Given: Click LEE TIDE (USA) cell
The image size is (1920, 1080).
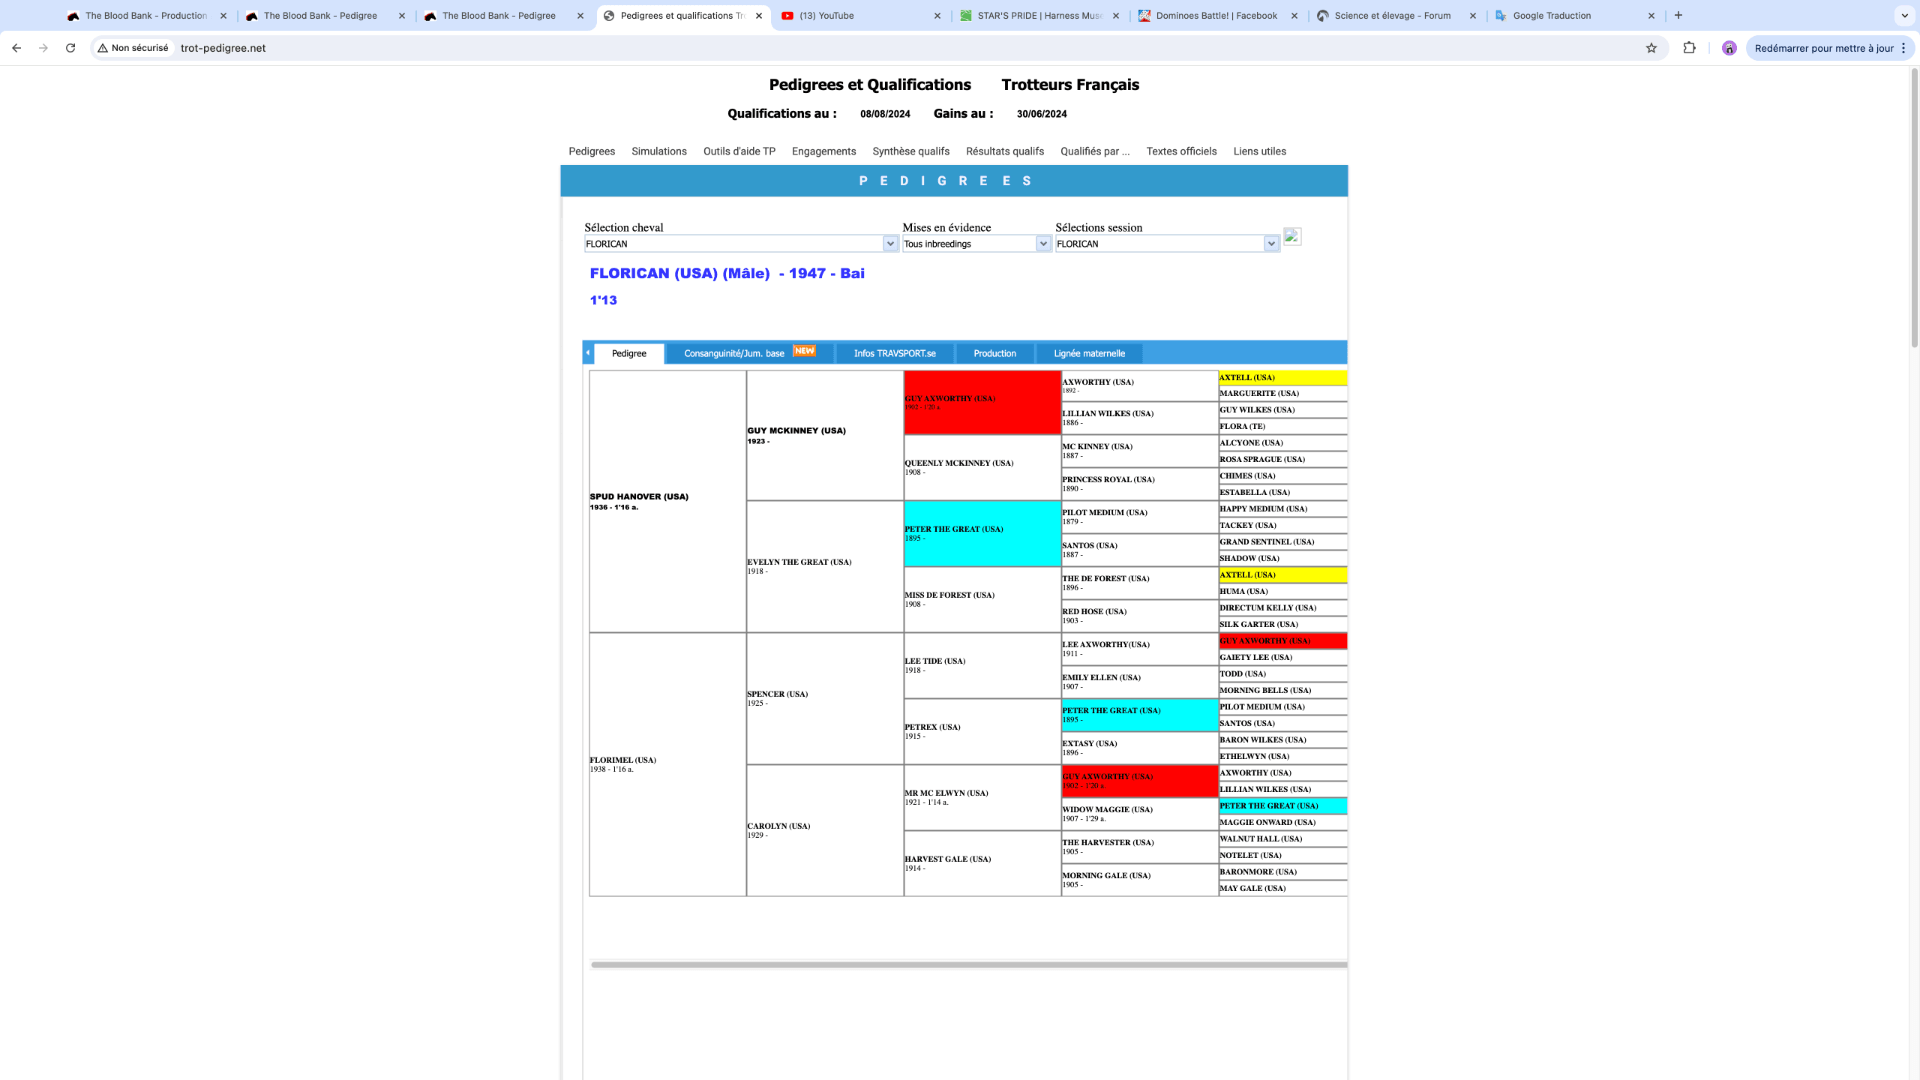Looking at the screenshot, I should click(982, 665).
